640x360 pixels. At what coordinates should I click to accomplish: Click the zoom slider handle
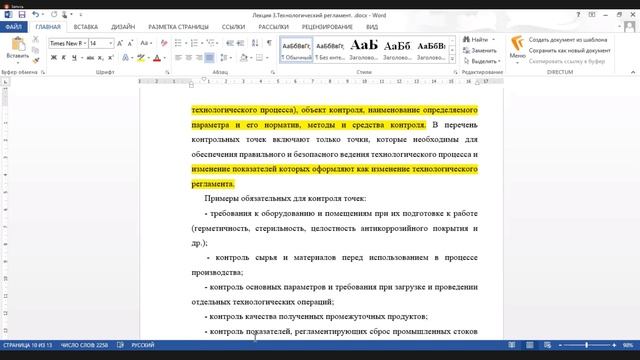tap(587, 345)
